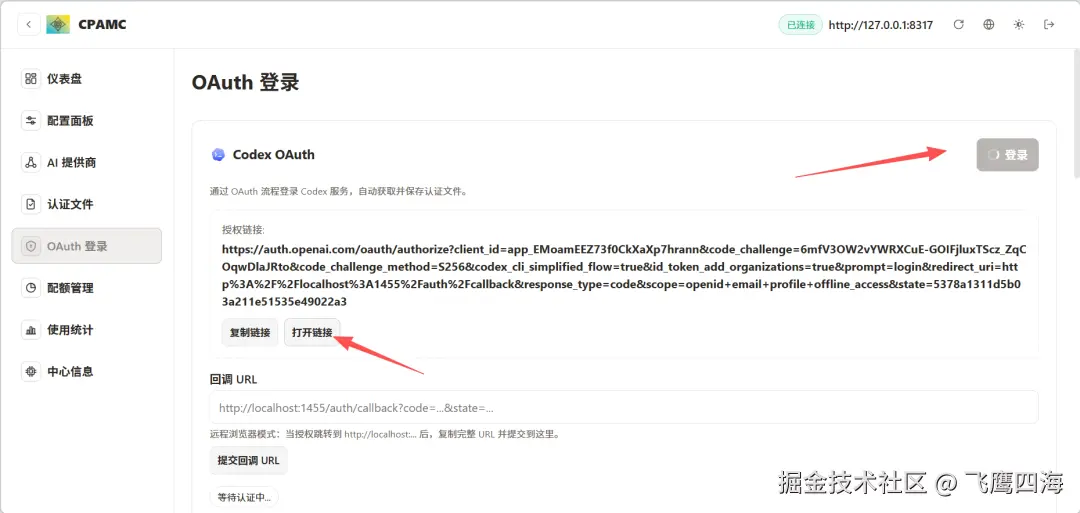Click the 通过 OAuth 流程登录 description text

339,191
